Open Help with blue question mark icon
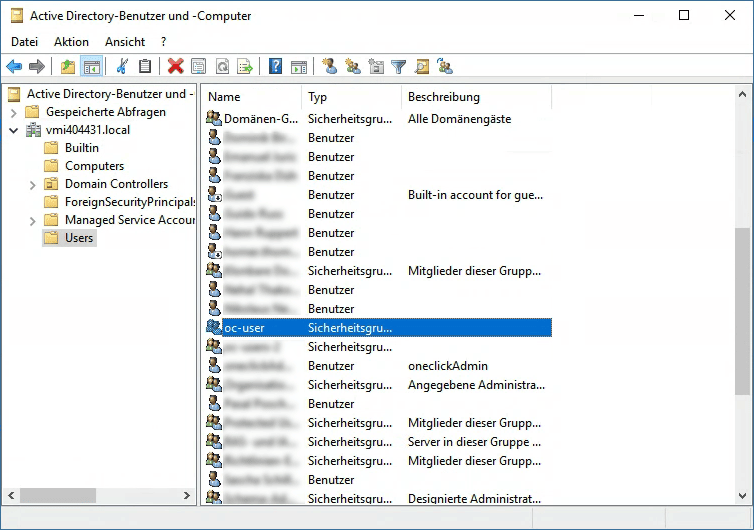 (275, 67)
